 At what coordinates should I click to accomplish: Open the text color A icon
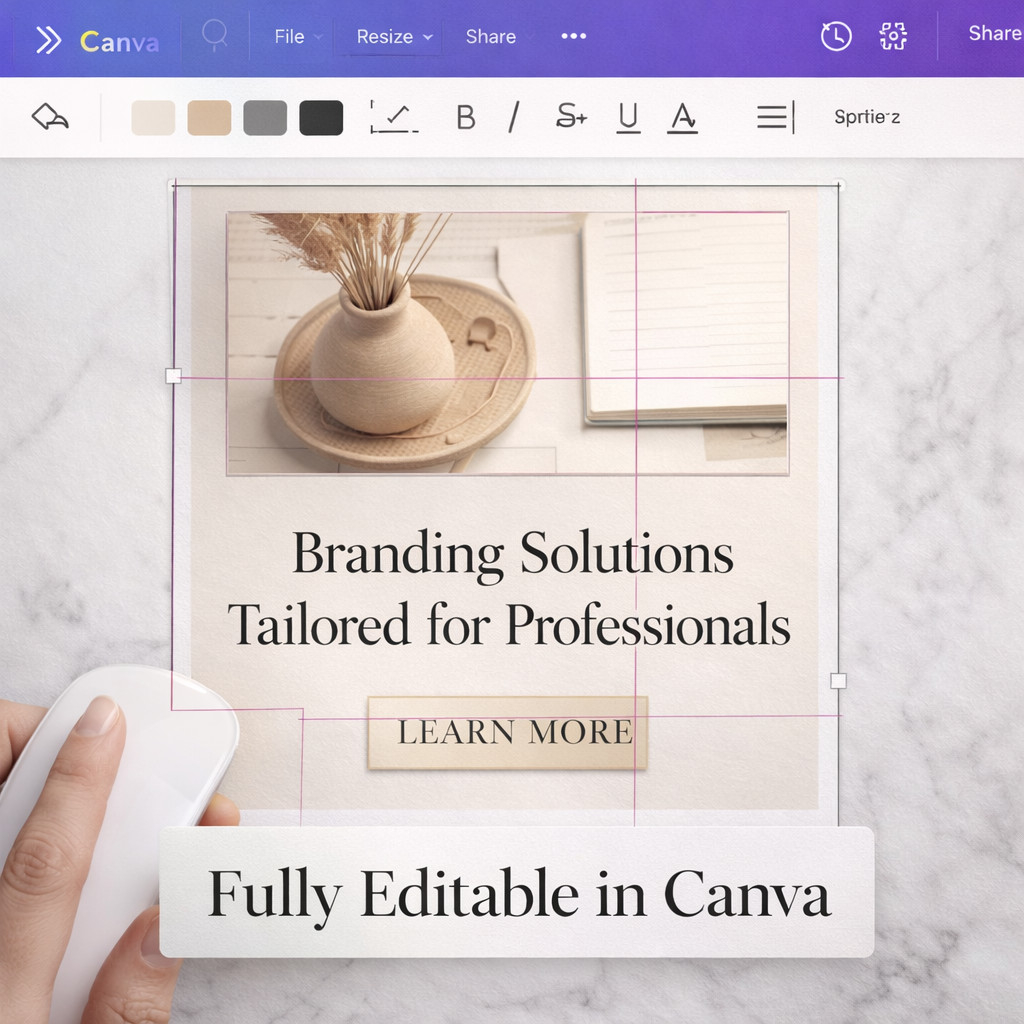(682, 118)
